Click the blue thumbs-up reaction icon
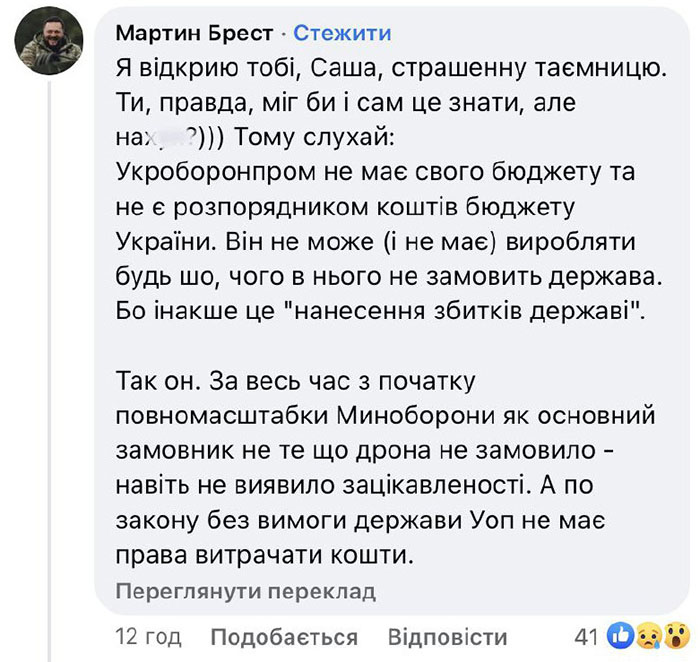The width and height of the screenshot is (700, 662). point(619,635)
